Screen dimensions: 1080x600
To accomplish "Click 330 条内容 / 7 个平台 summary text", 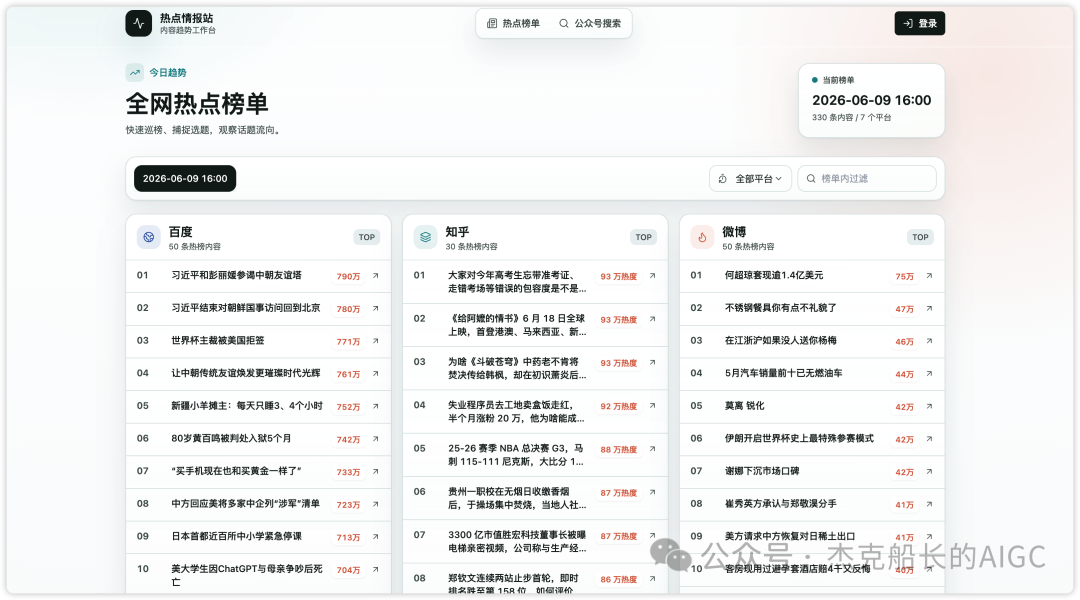I will [851, 118].
